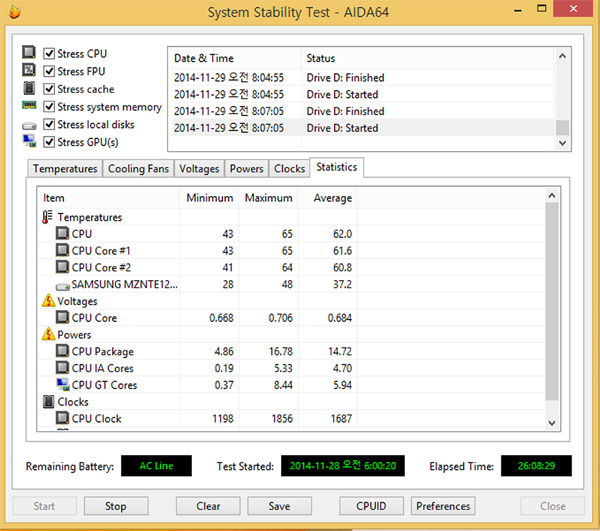The image size is (600, 531).
Task: Select the Statistics tab
Action: 337,168
